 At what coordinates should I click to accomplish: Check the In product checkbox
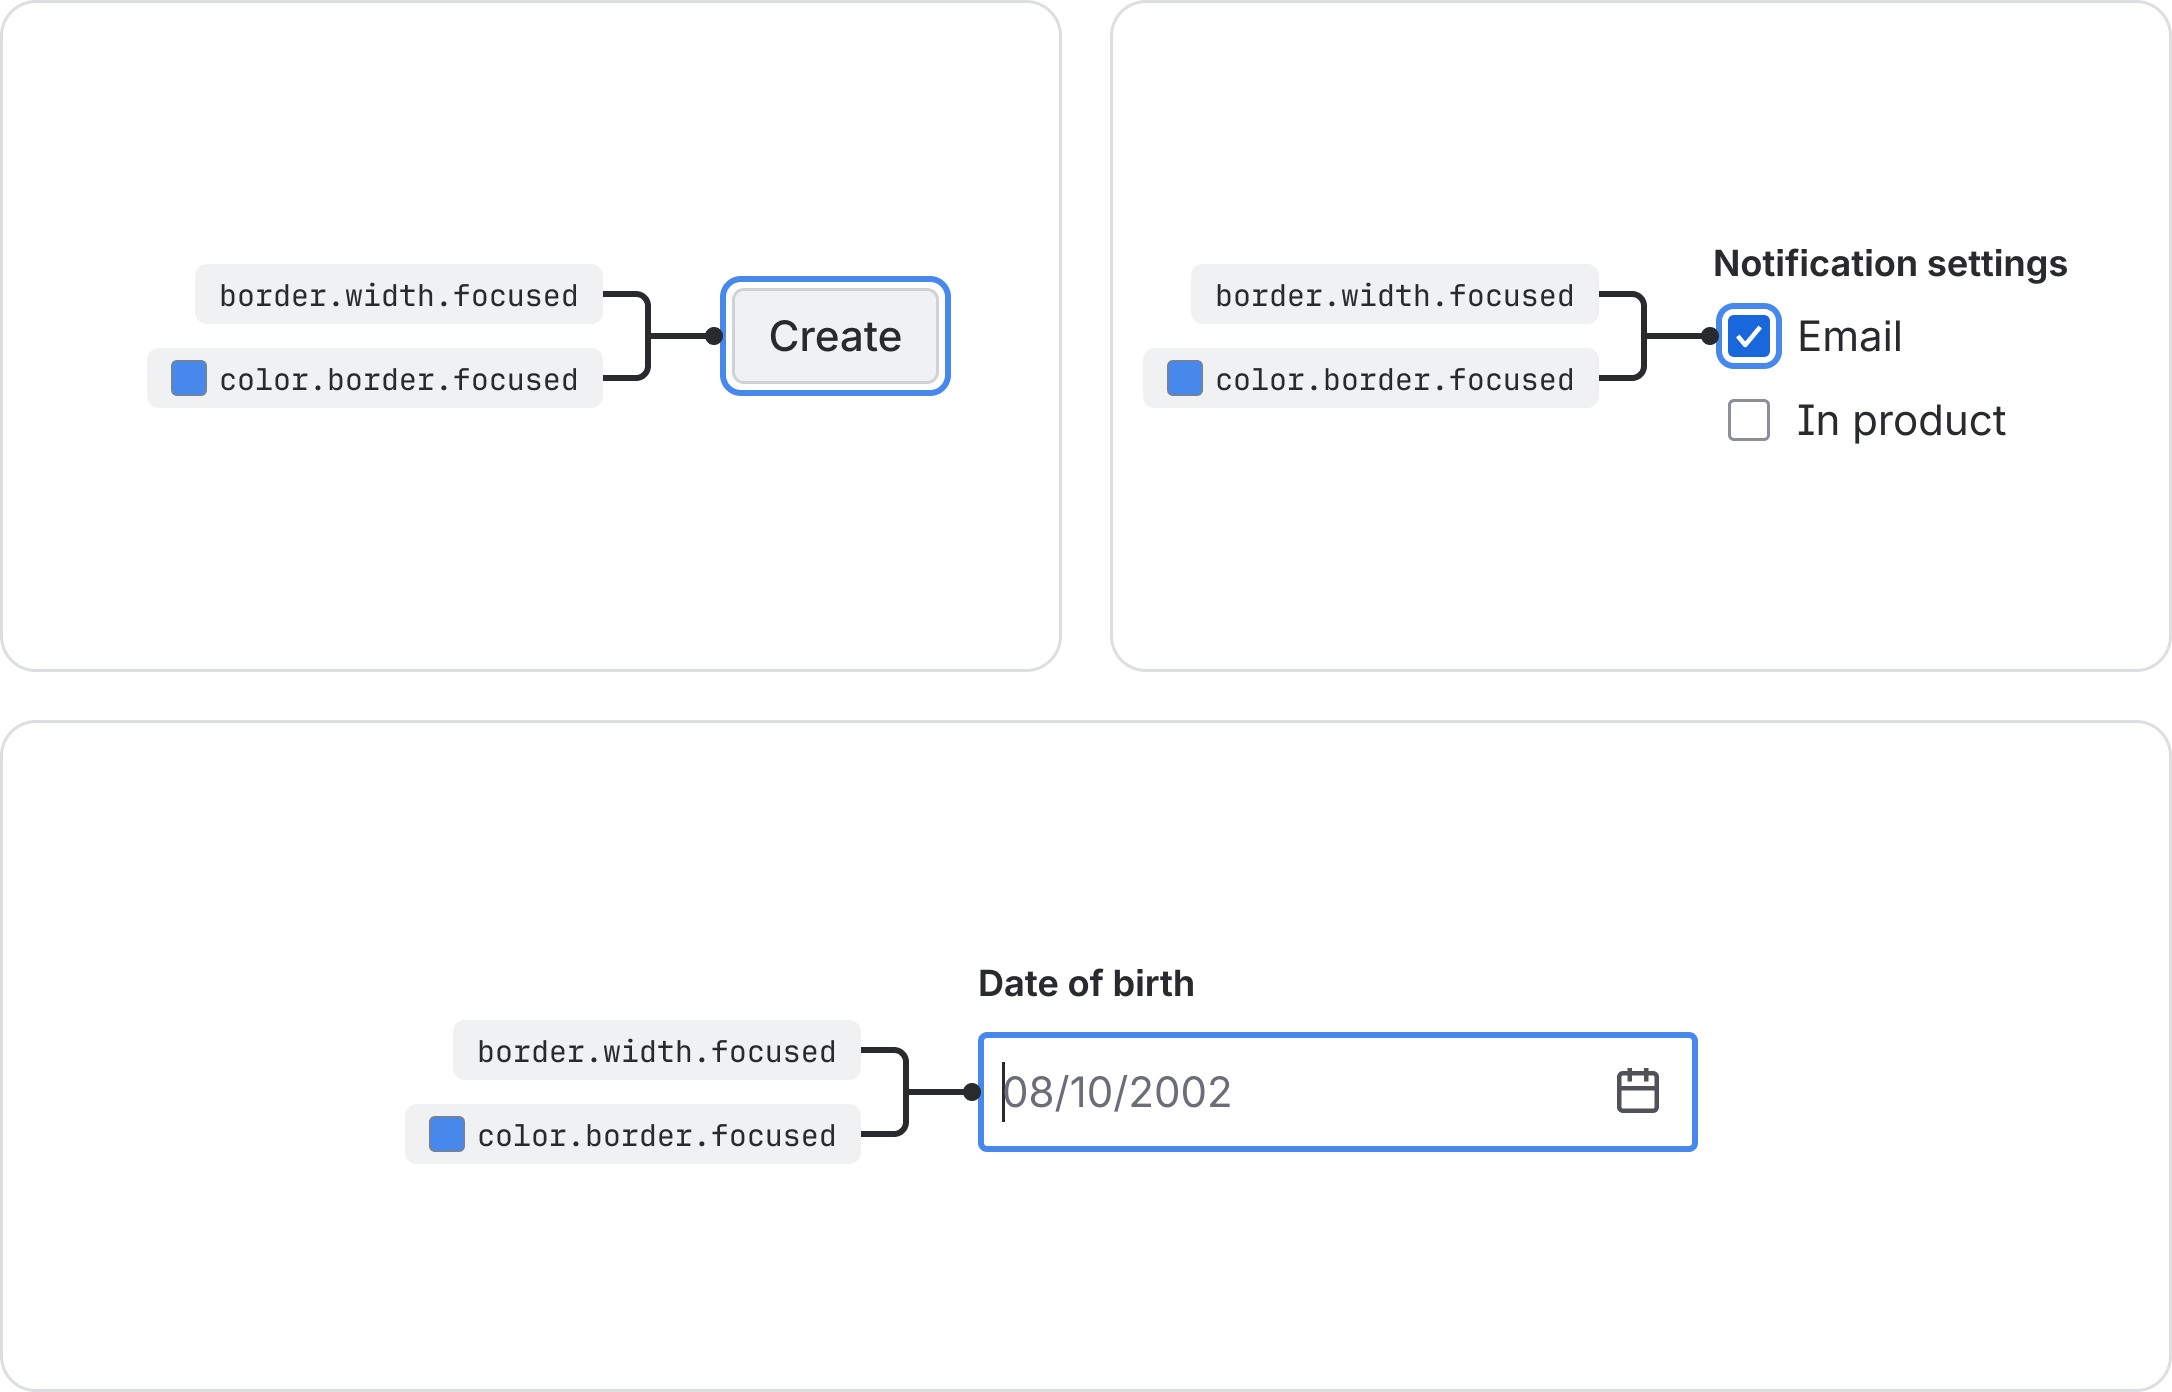(1748, 420)
